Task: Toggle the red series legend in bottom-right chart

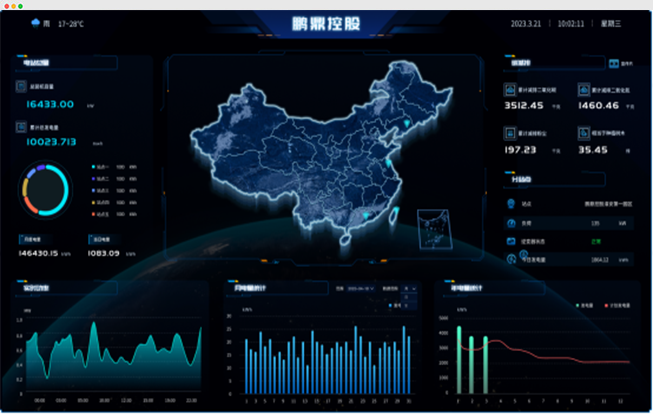Action: [606, 305]
